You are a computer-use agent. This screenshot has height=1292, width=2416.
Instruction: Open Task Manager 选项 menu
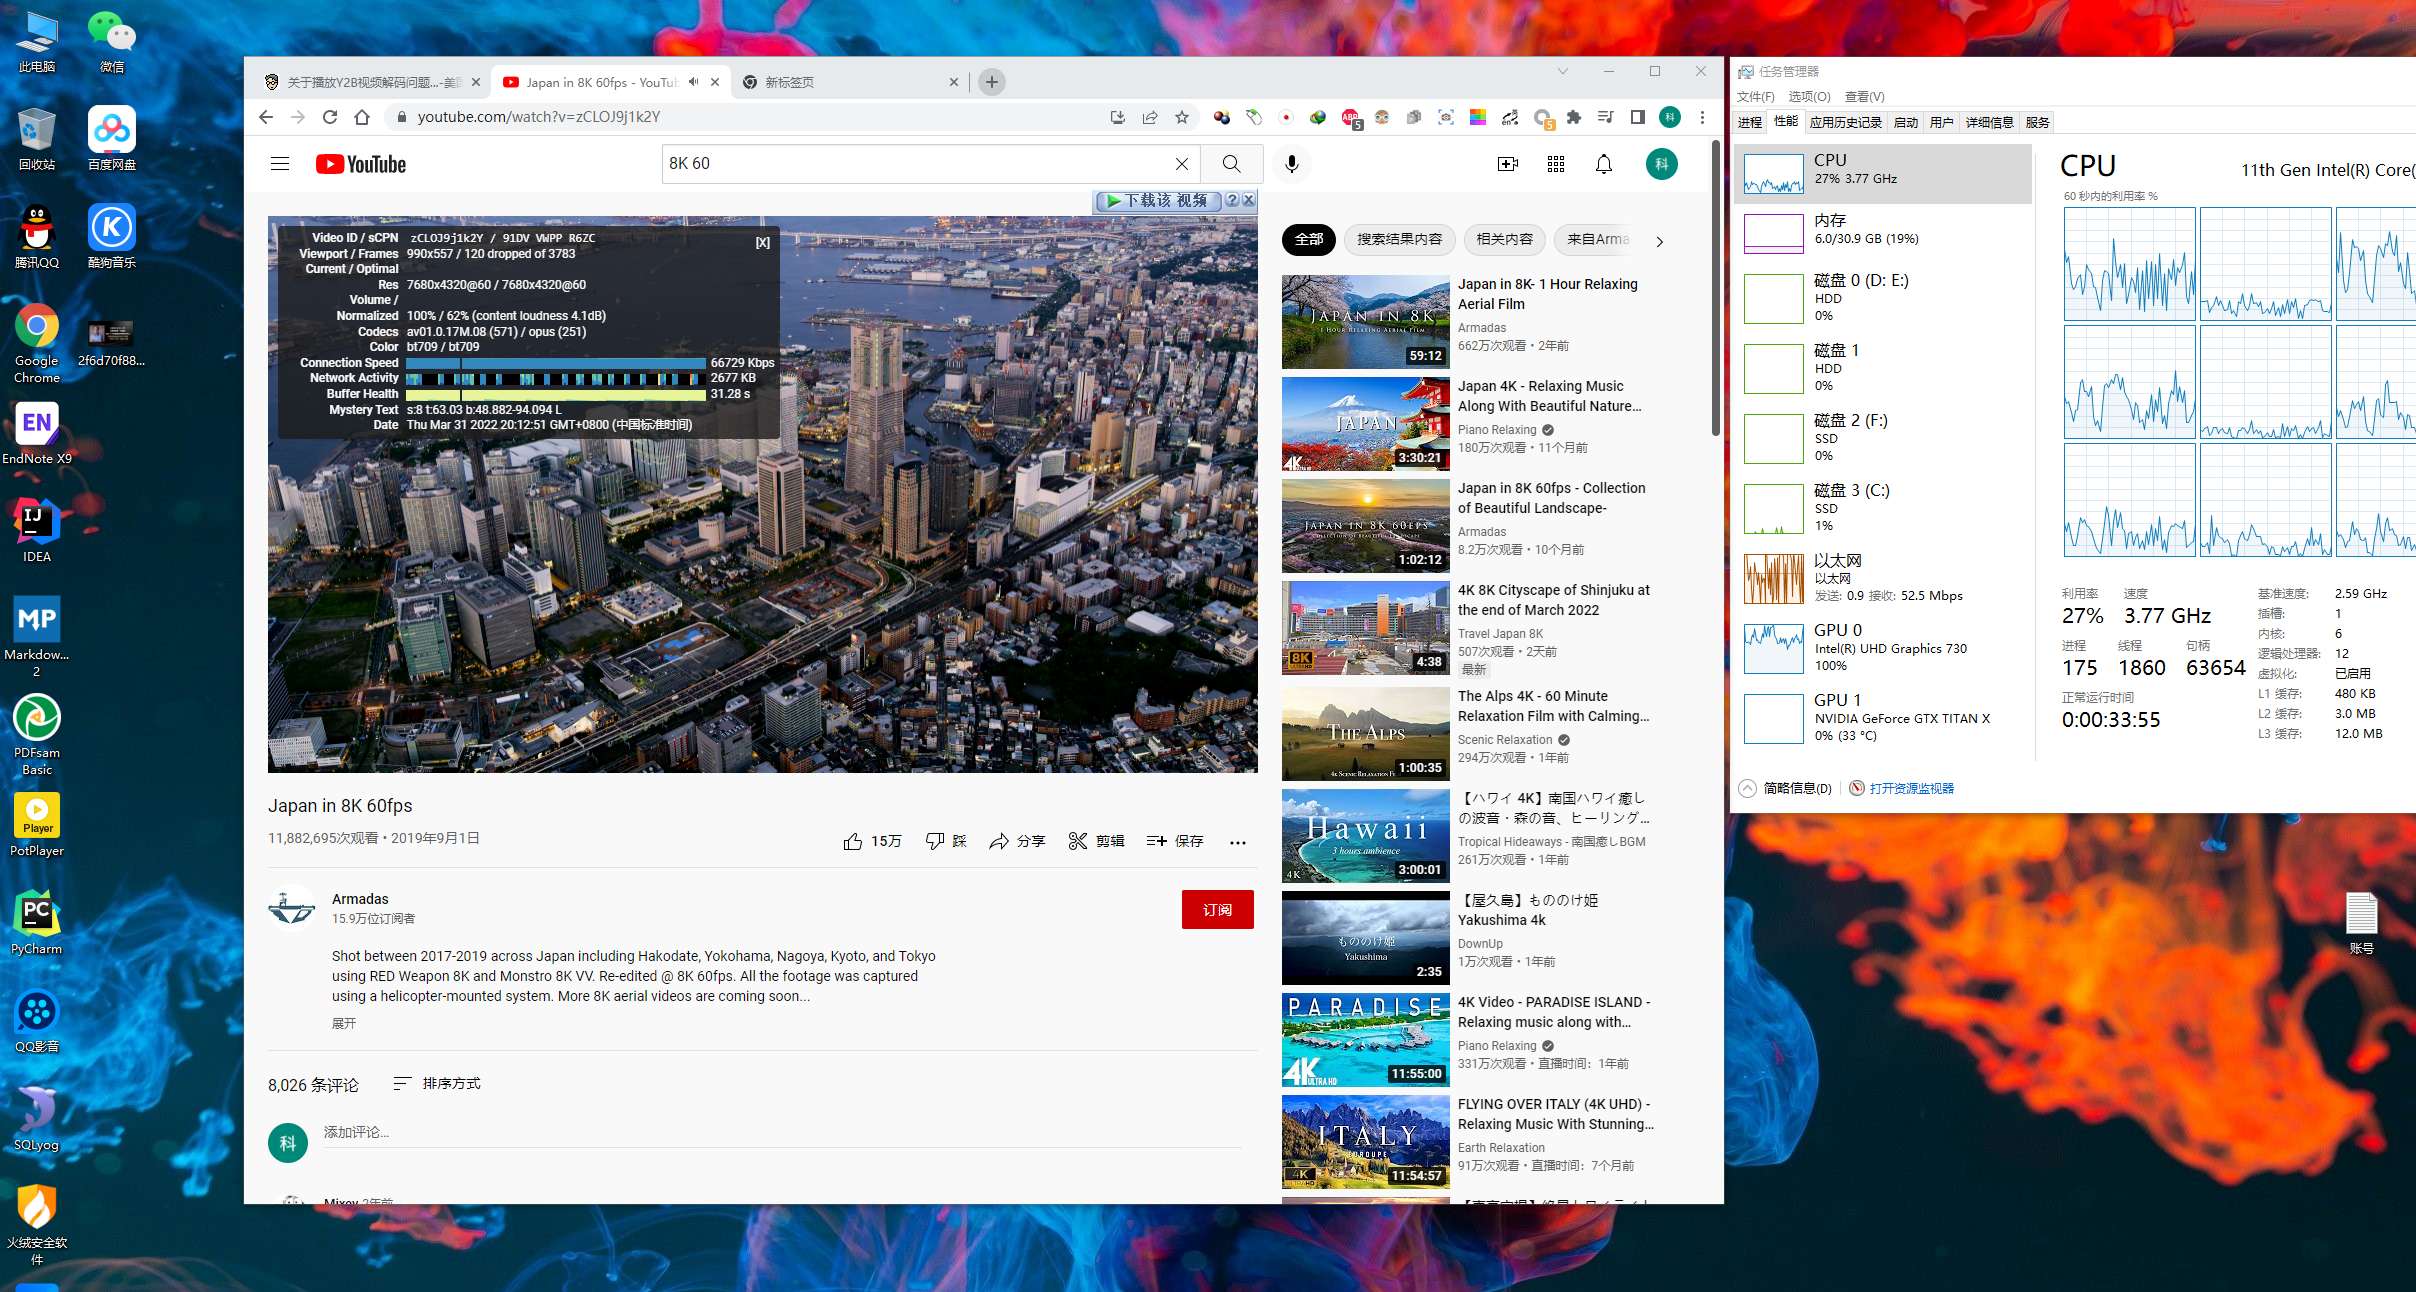[1809, 97]
